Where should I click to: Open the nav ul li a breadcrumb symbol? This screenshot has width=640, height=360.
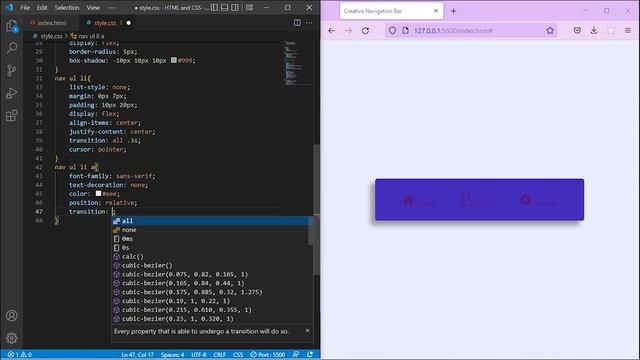point(87,36)
